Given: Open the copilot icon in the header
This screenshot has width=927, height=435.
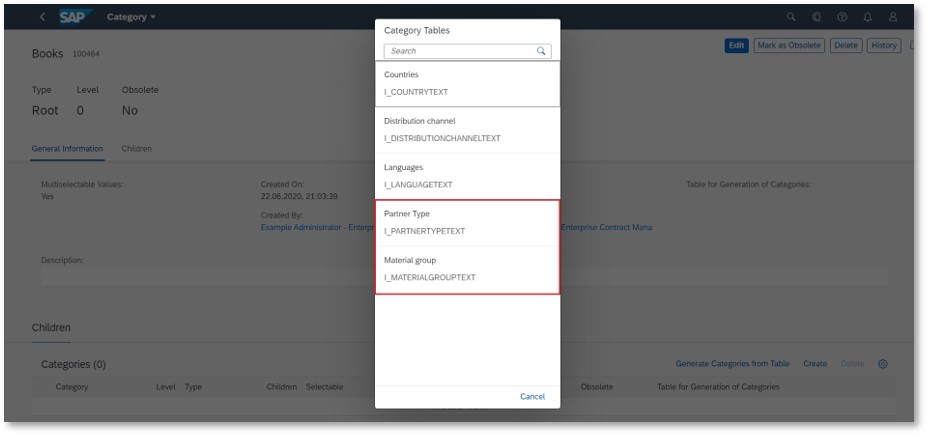Looking at the screenshot, I should click(x=816, y=17).
